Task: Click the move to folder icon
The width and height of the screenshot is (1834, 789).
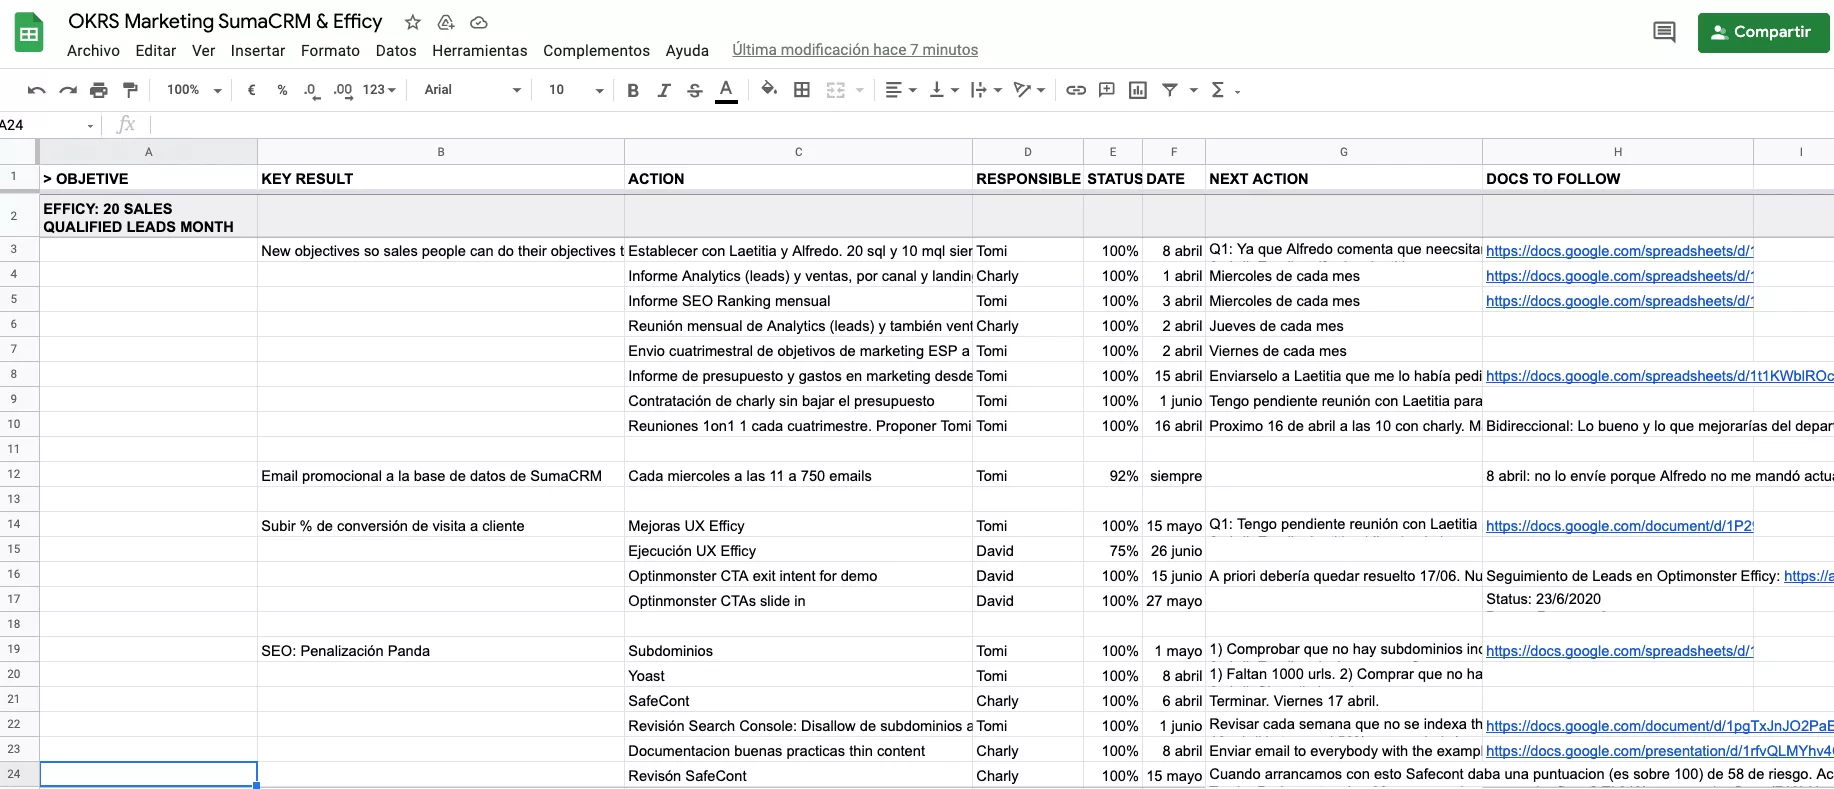Action: [446, 22]
